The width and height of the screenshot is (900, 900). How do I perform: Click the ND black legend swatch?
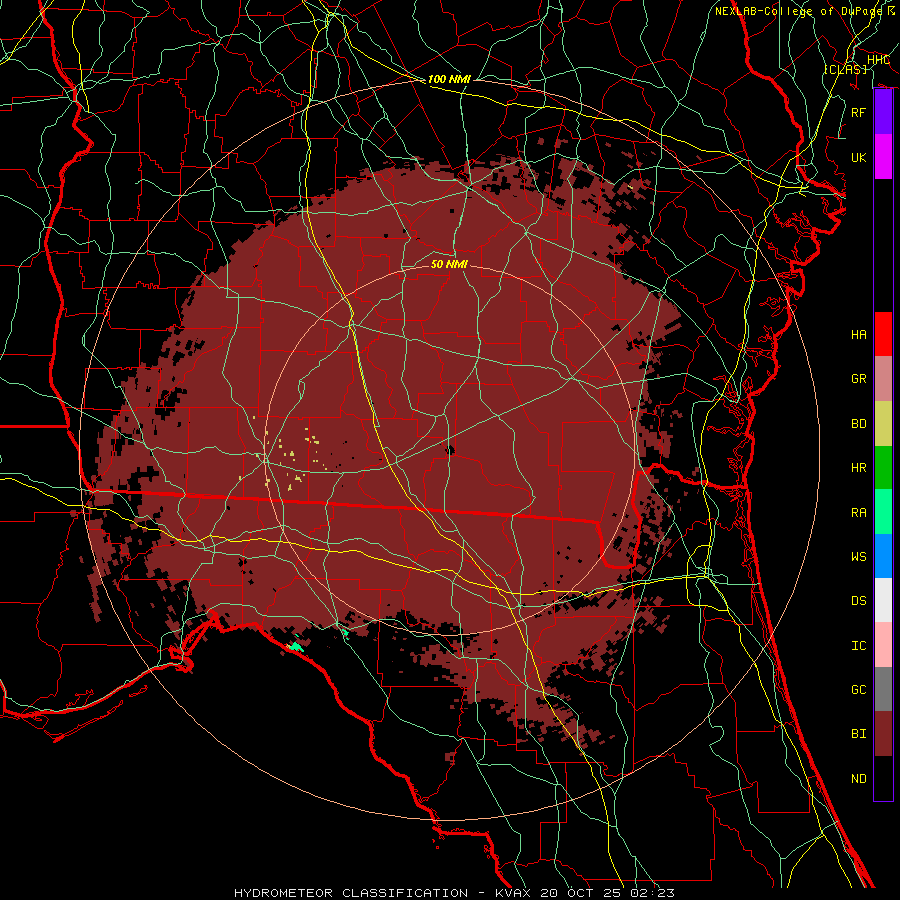[x=883, y=778]
